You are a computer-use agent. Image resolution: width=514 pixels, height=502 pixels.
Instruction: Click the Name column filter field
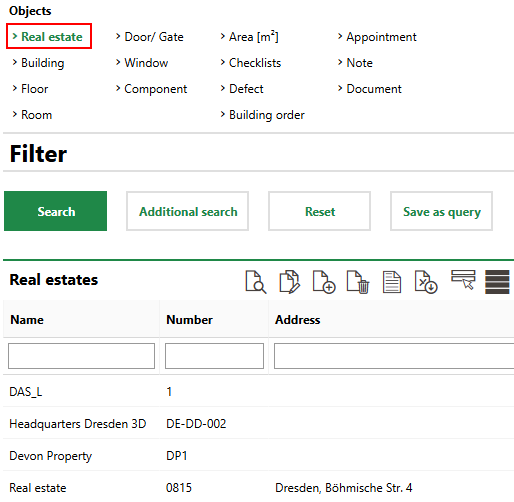tap(81, 356)
